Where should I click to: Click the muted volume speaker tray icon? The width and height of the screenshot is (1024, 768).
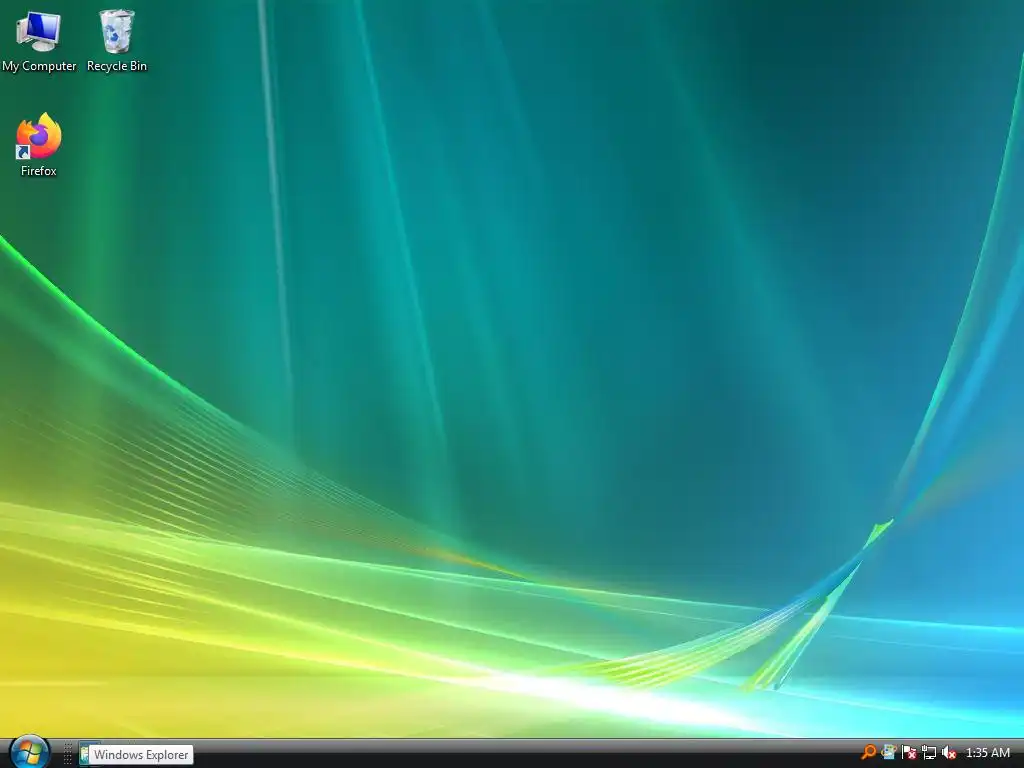click(949, 752)
